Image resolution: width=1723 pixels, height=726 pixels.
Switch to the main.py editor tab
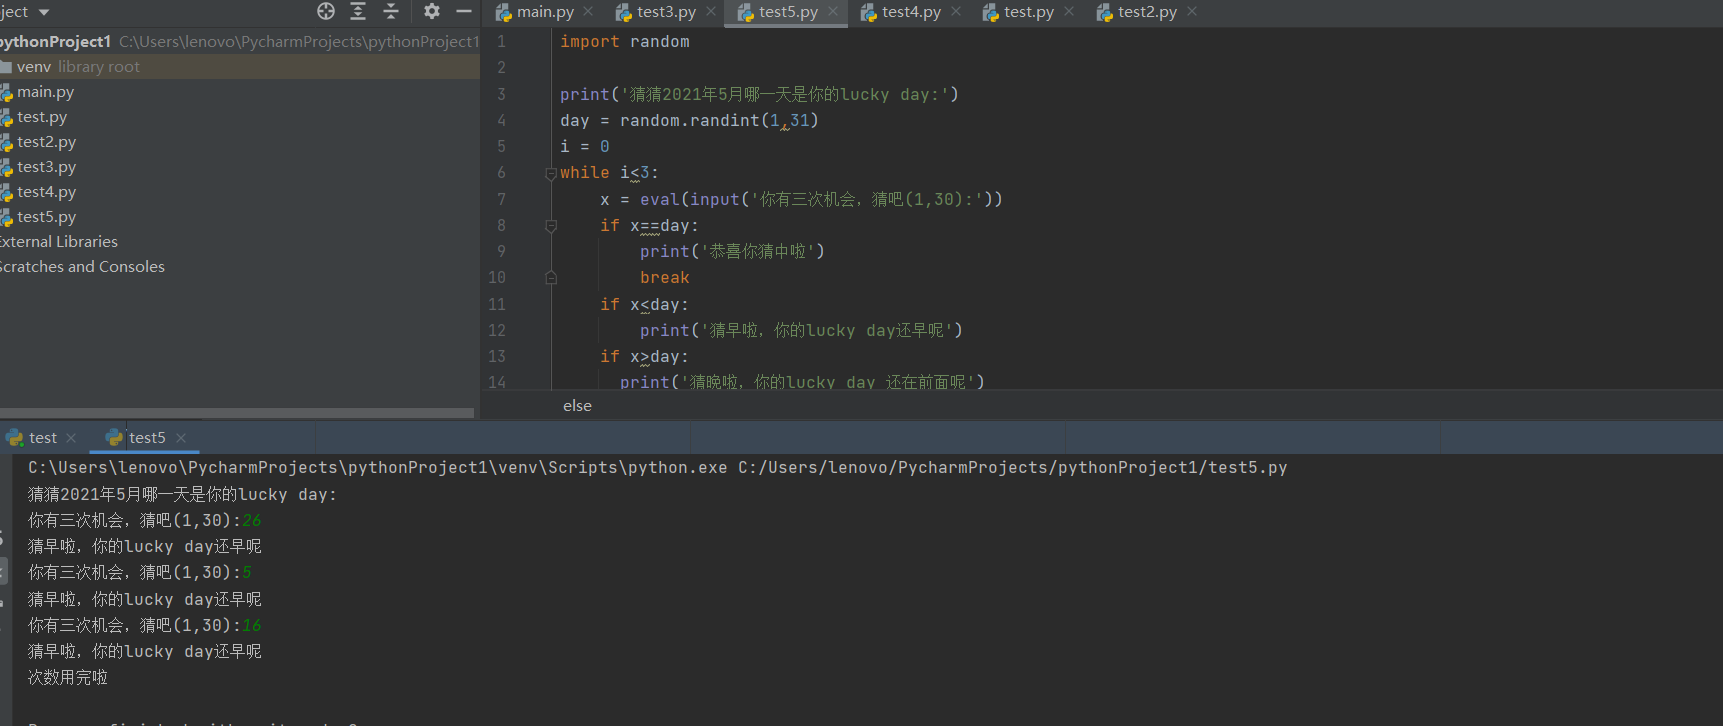(x=545, y=12)
